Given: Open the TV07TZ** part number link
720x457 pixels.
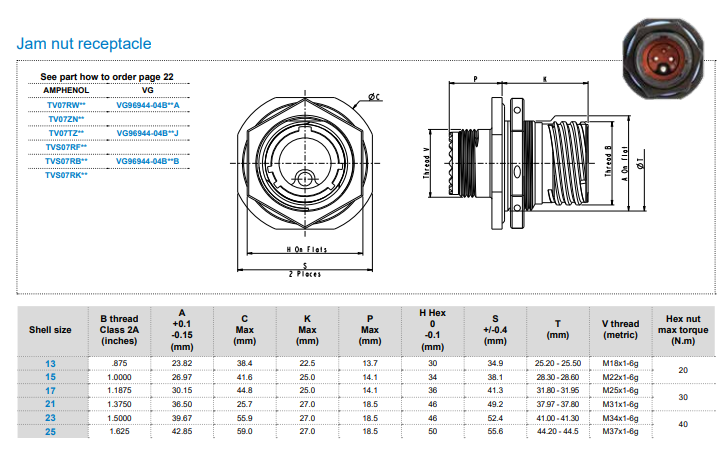Looking at the screenshot, I should (66, 132).
